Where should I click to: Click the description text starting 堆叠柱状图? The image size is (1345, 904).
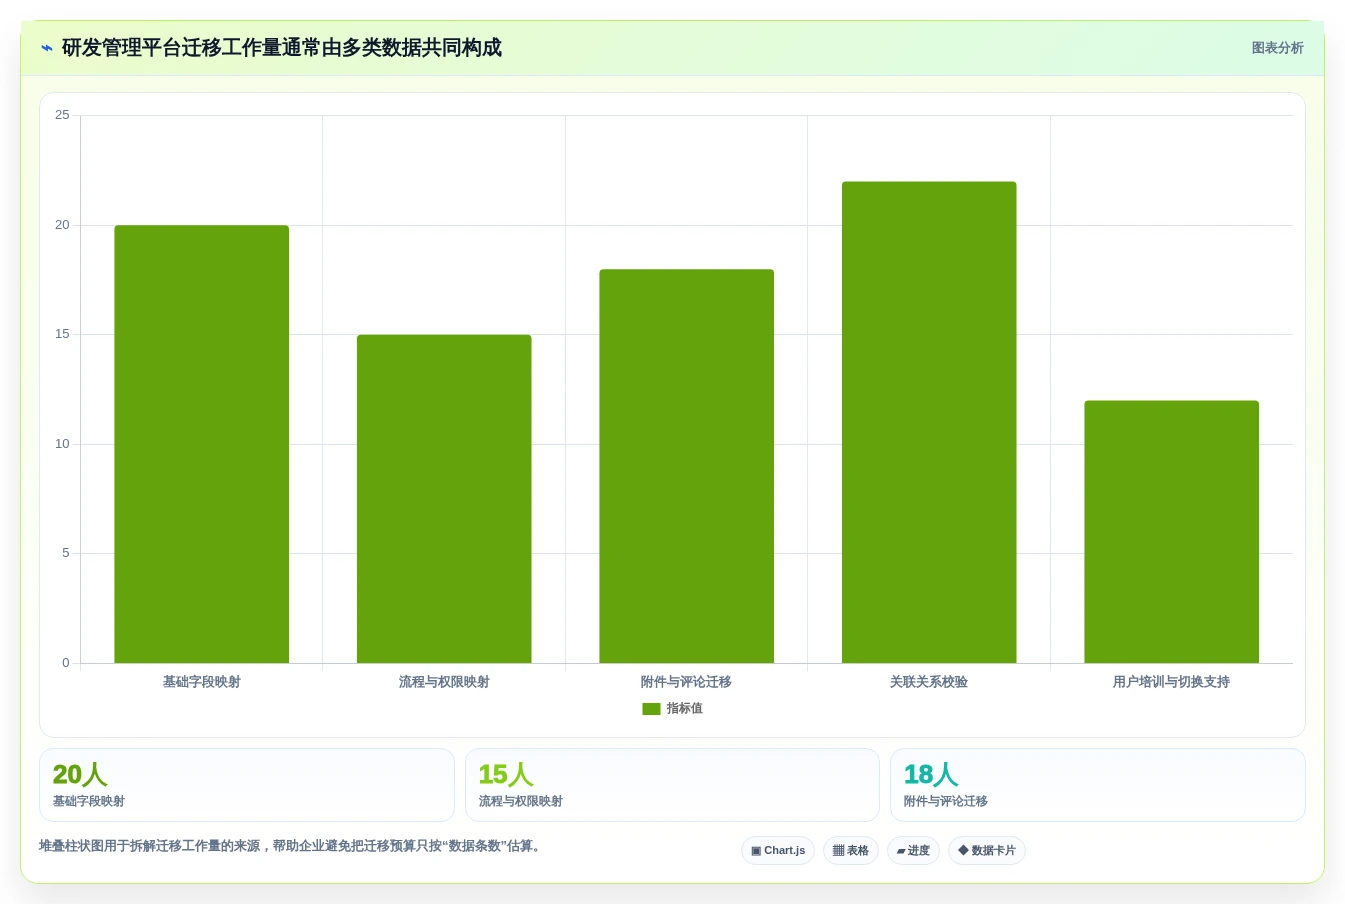coord(292,846)
